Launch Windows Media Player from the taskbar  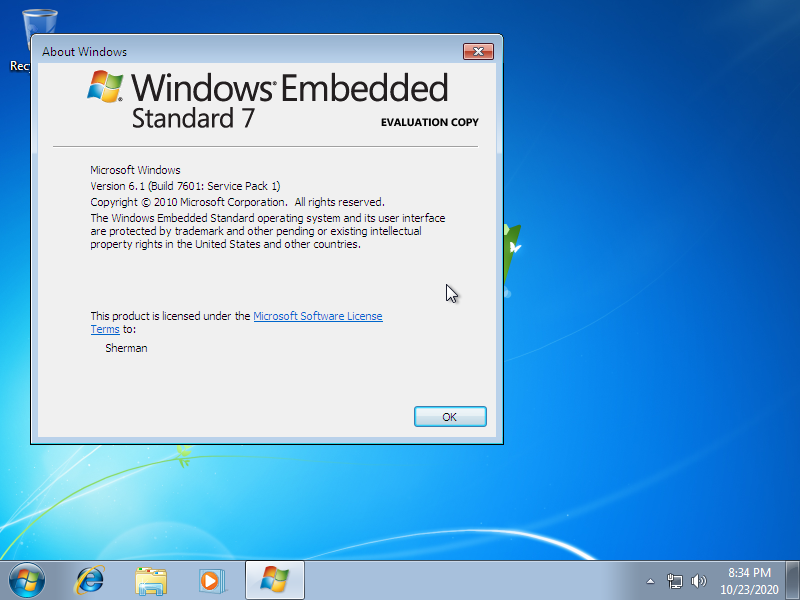point(212,580)
